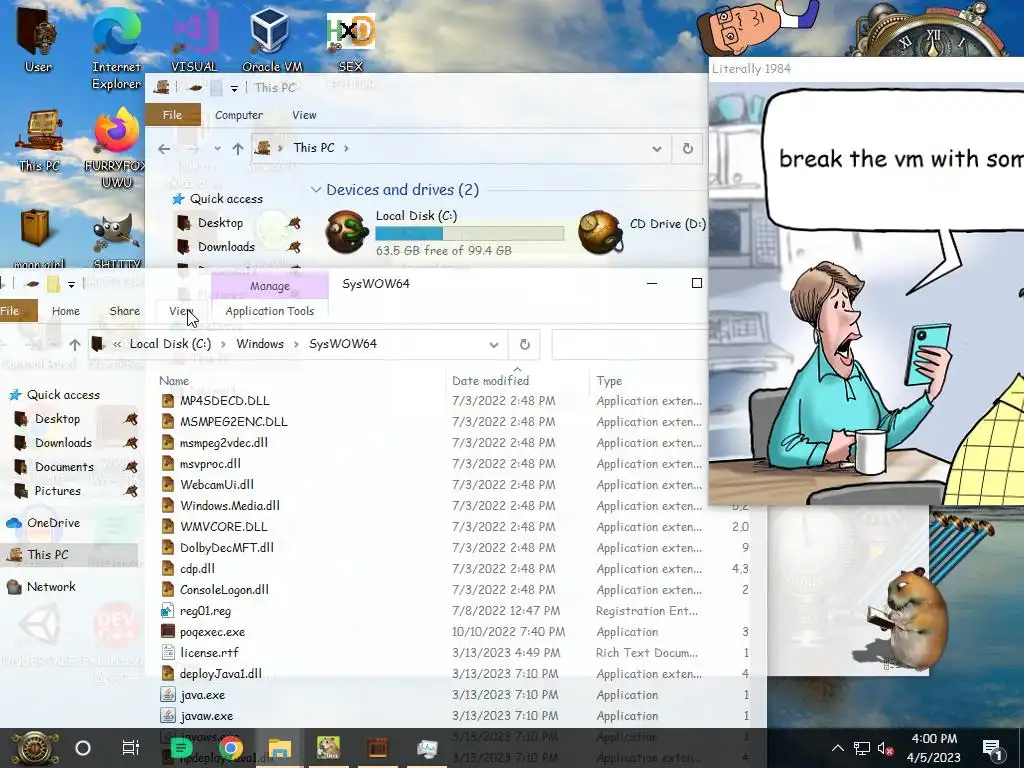Show hidden system tray icons
Viewport: 1024px width, 768px height.
(838, 748)
